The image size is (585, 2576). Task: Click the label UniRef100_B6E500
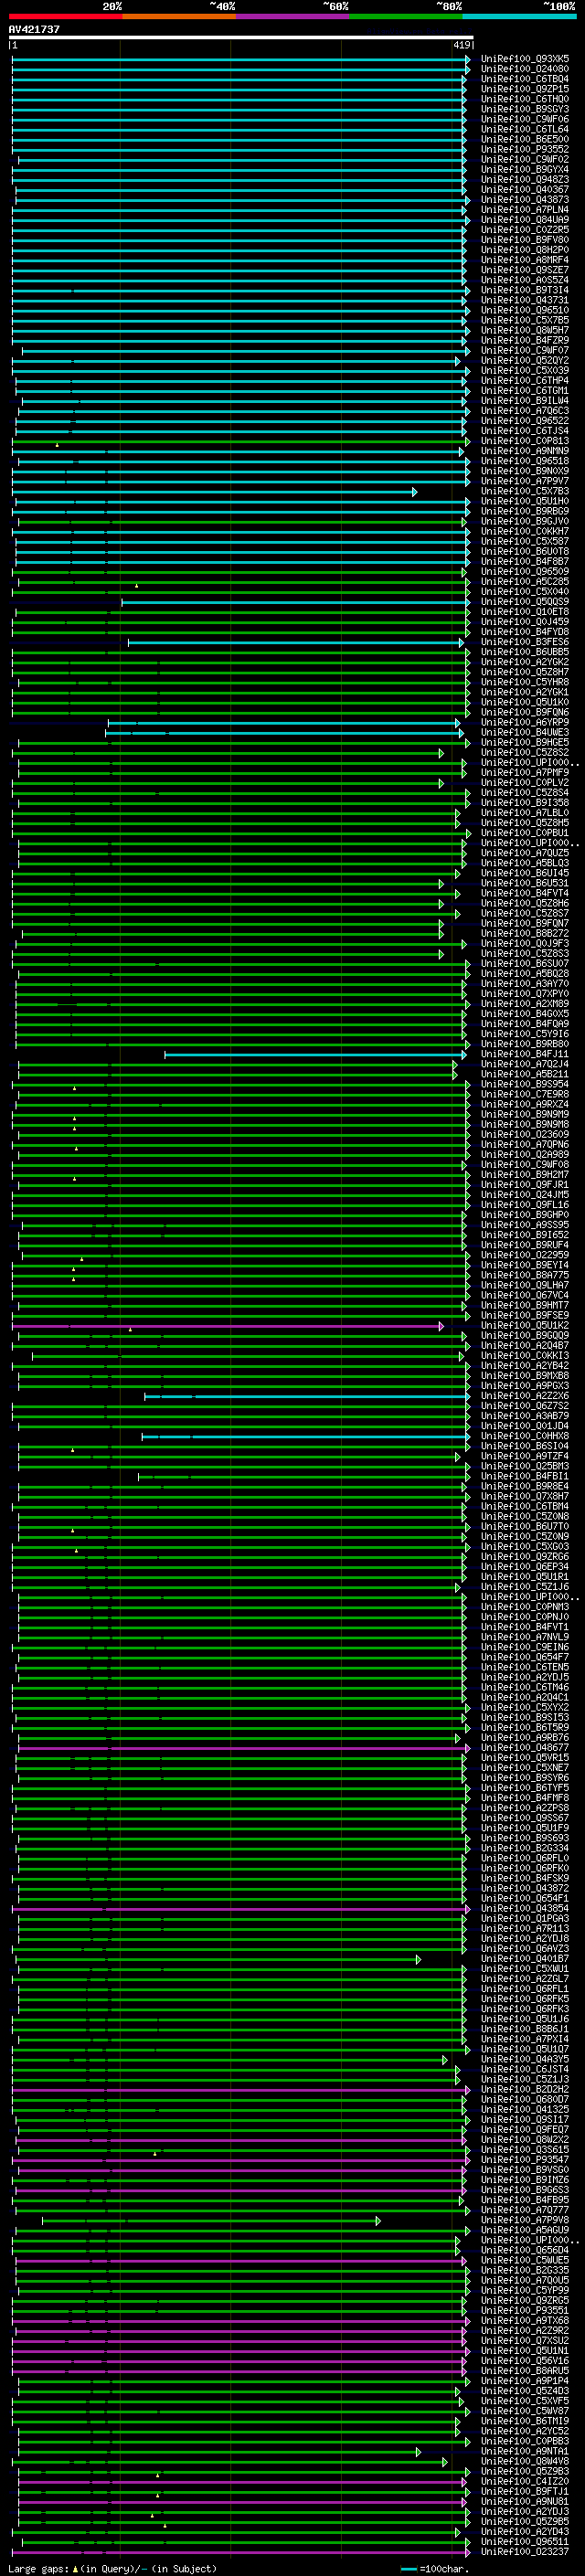point(525,139)
